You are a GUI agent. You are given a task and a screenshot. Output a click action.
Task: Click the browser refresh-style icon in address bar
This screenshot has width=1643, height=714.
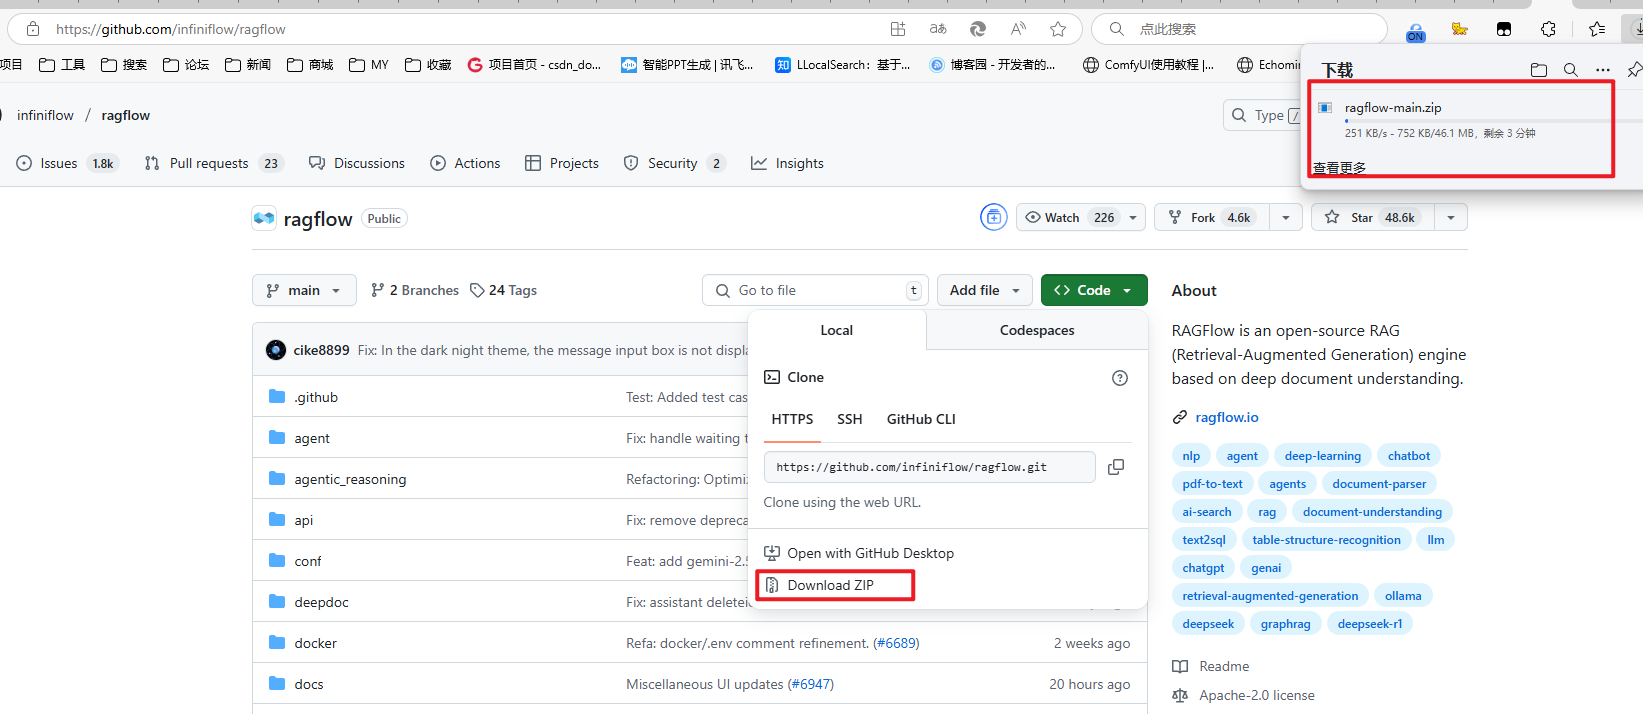978,29
